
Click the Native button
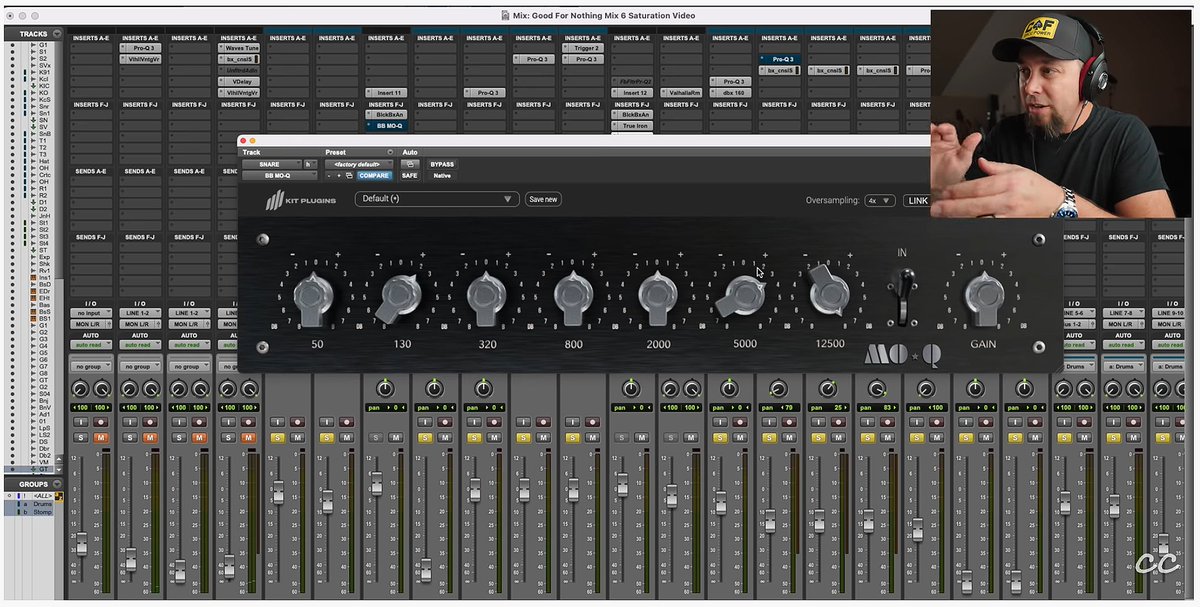[441, 176]
